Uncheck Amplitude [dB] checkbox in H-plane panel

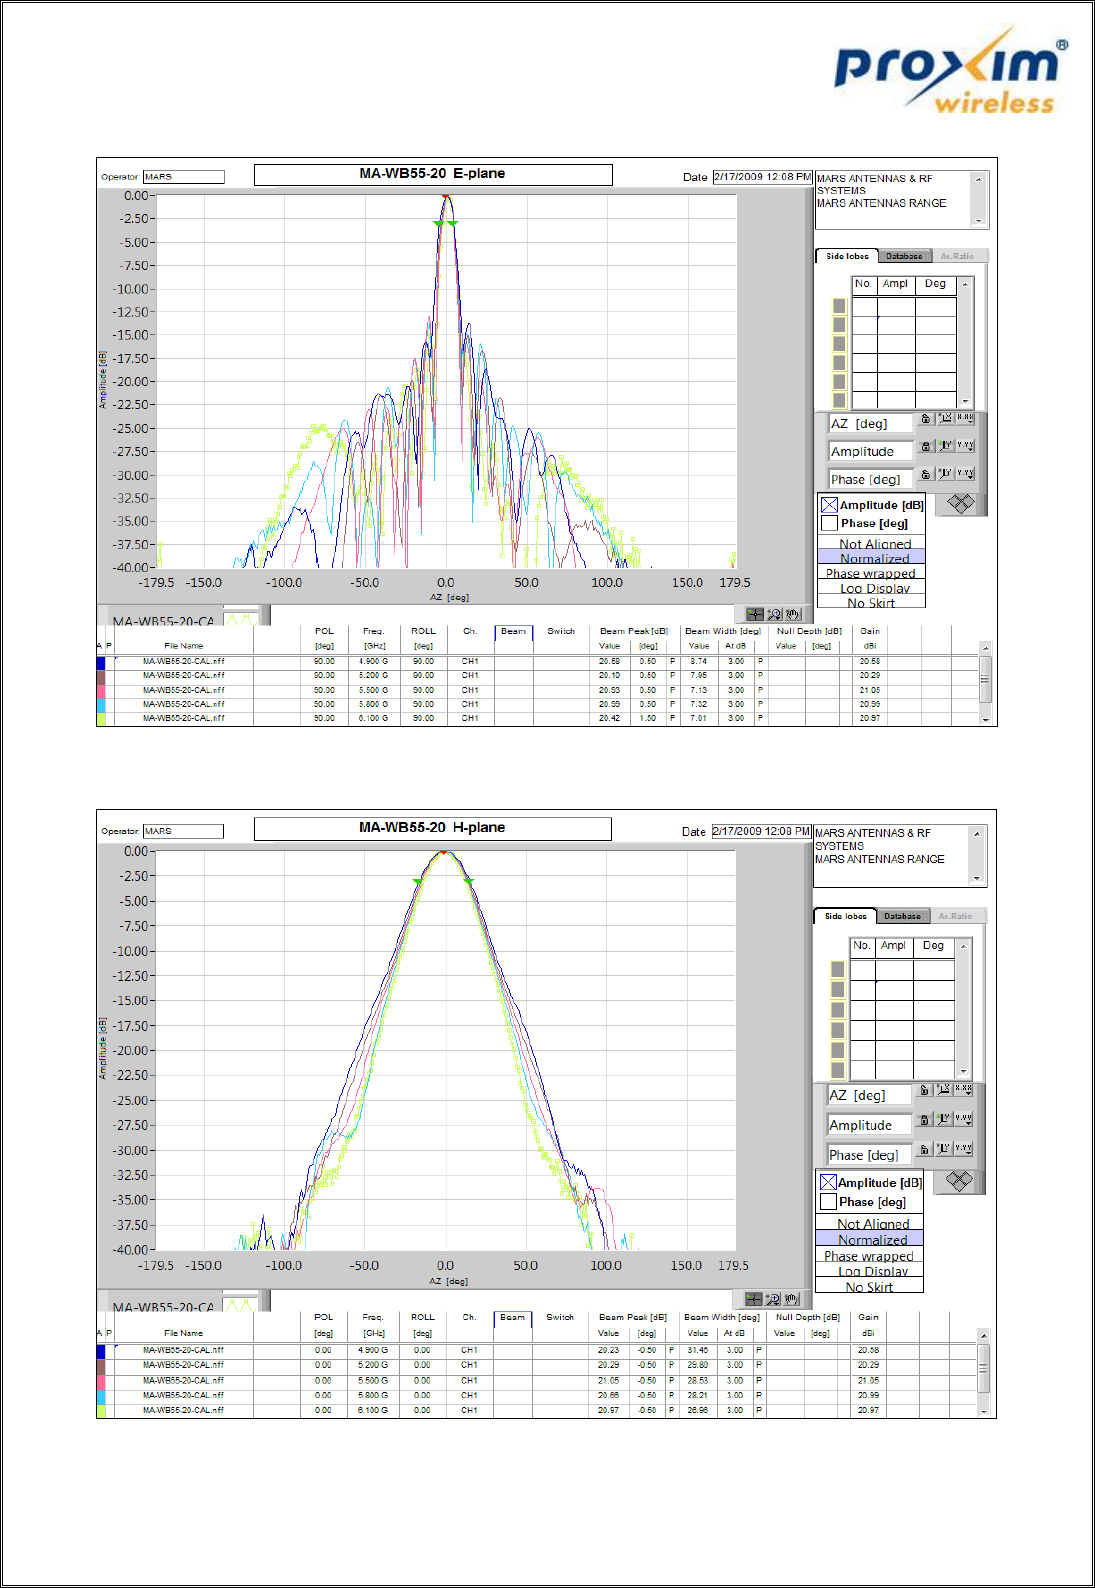point(828,1183)
